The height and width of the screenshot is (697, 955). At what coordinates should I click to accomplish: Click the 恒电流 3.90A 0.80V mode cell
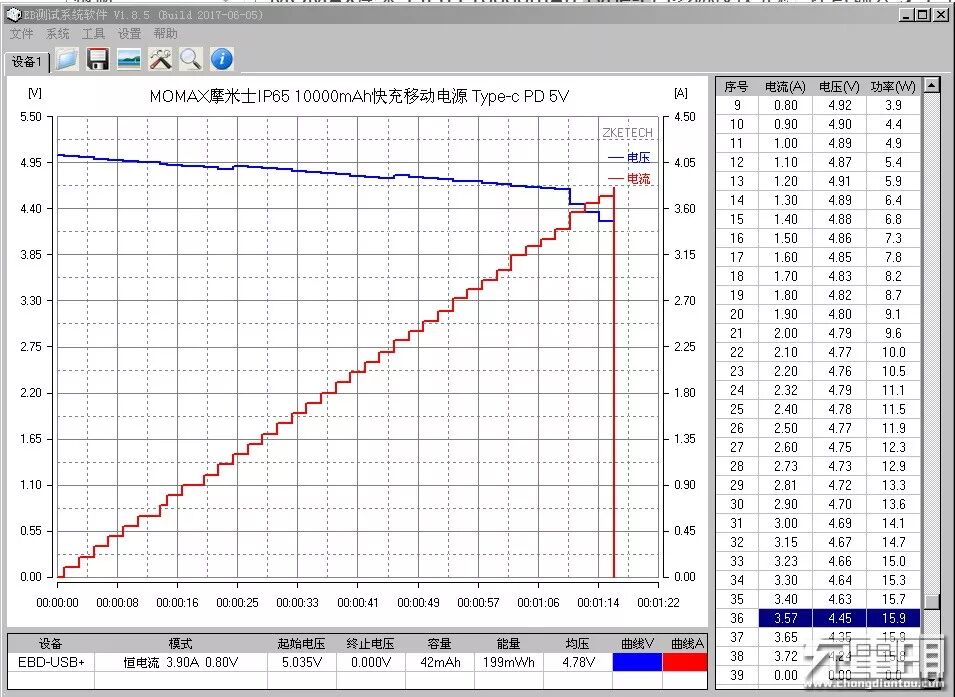tap(180, 662)
